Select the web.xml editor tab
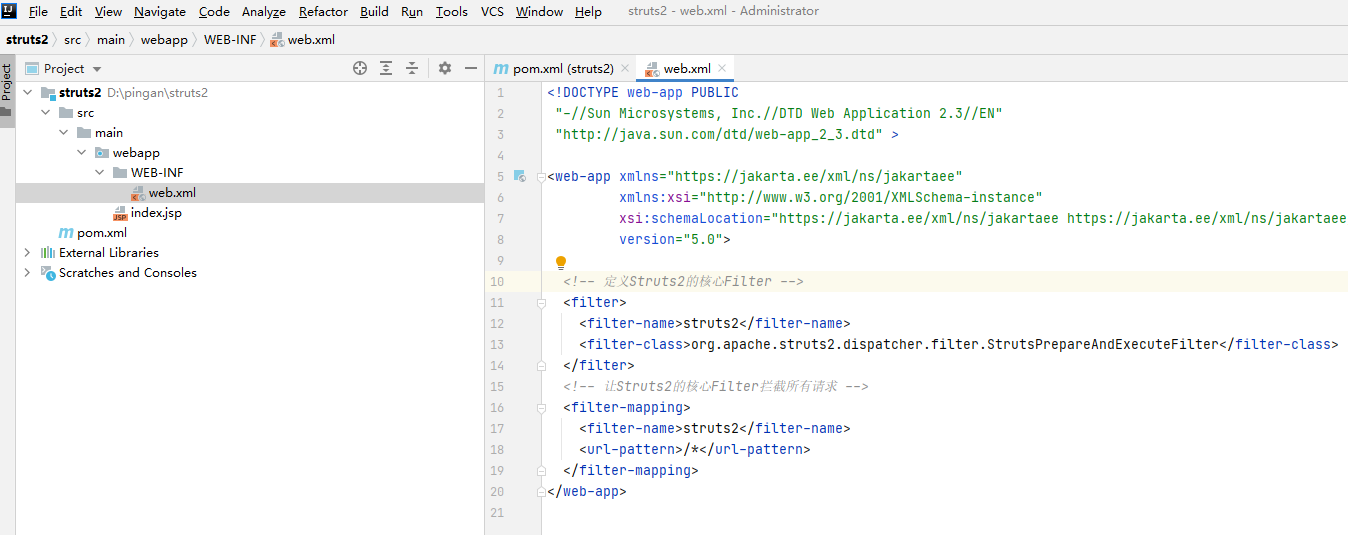This screenshot has width=1348, height=535. coord(687,68)
